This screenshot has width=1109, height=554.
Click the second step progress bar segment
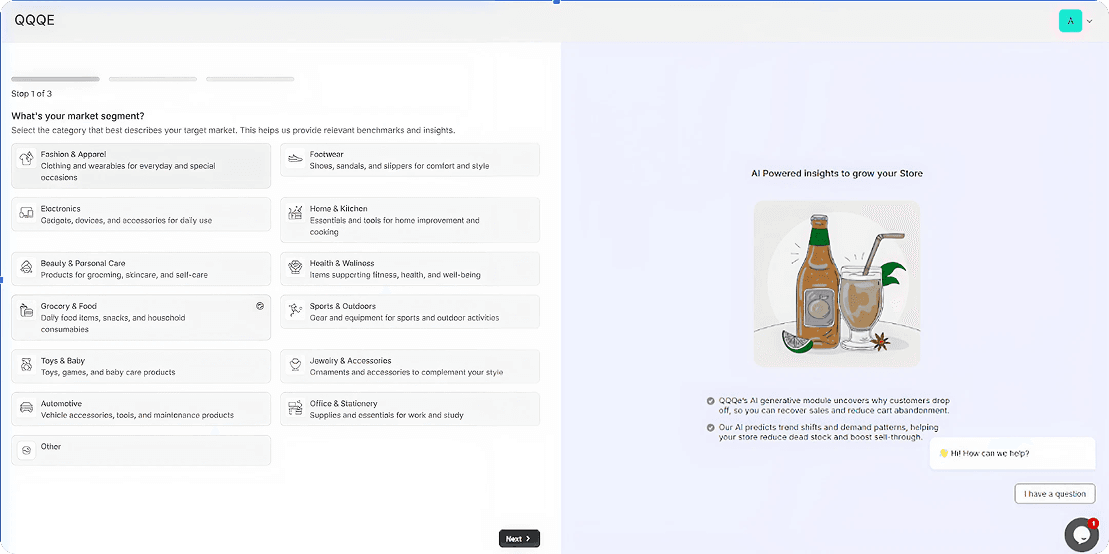coord(153,78)
